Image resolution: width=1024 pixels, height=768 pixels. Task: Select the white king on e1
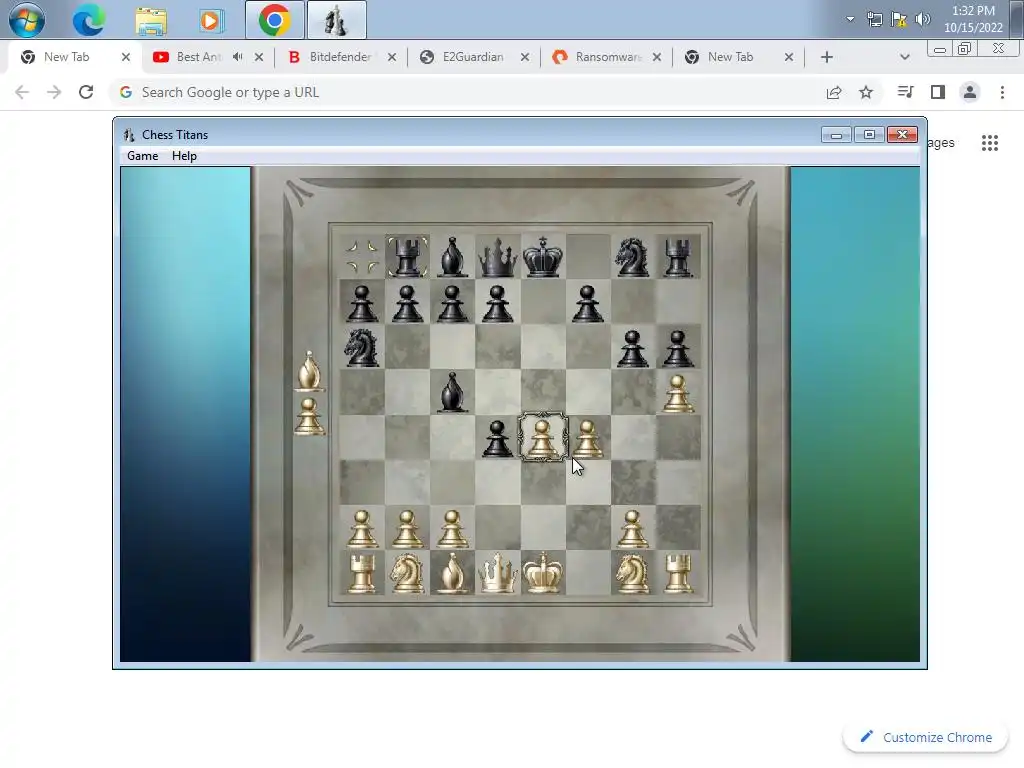pos(542,572)
